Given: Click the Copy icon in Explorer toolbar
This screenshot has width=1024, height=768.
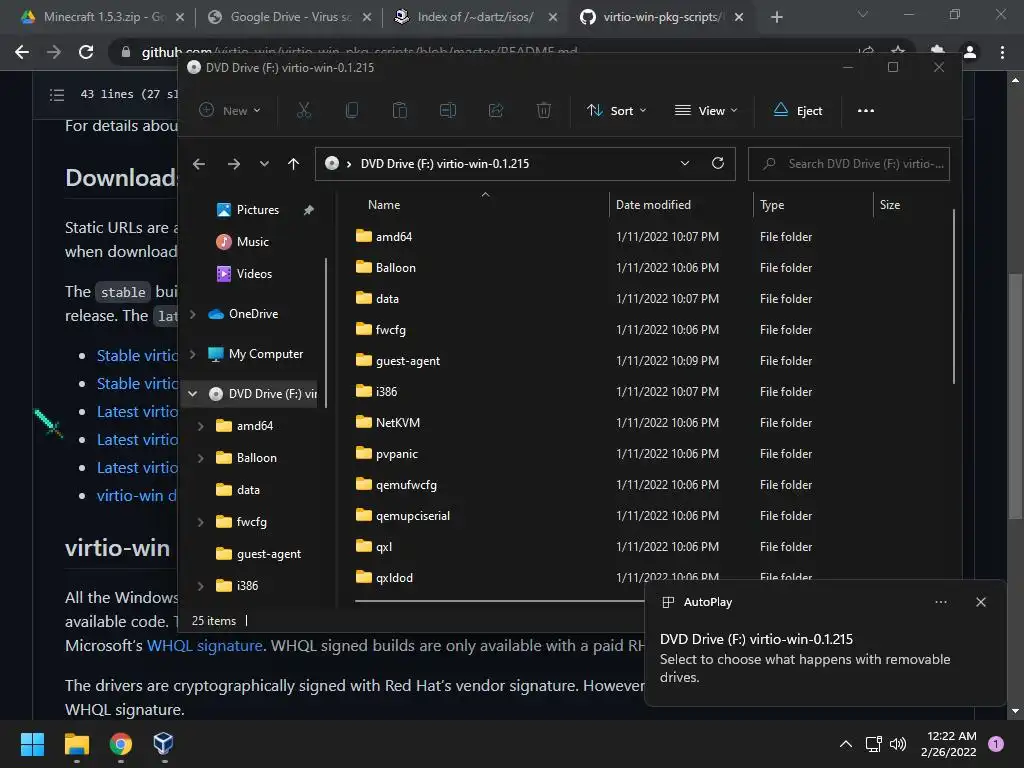Looking at the screenshot, I should 351,110.
